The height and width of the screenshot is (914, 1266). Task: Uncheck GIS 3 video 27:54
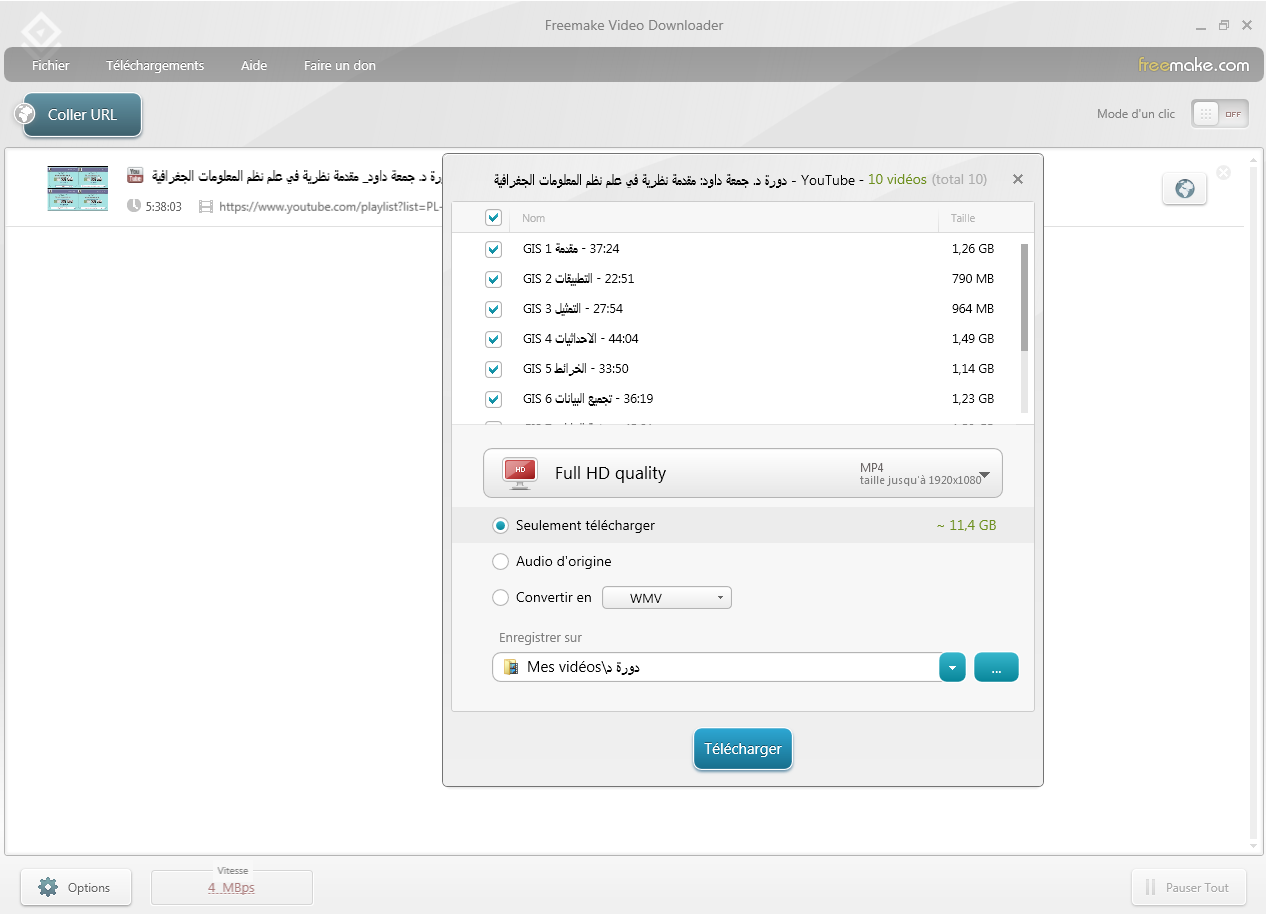(x=493, y=309)
